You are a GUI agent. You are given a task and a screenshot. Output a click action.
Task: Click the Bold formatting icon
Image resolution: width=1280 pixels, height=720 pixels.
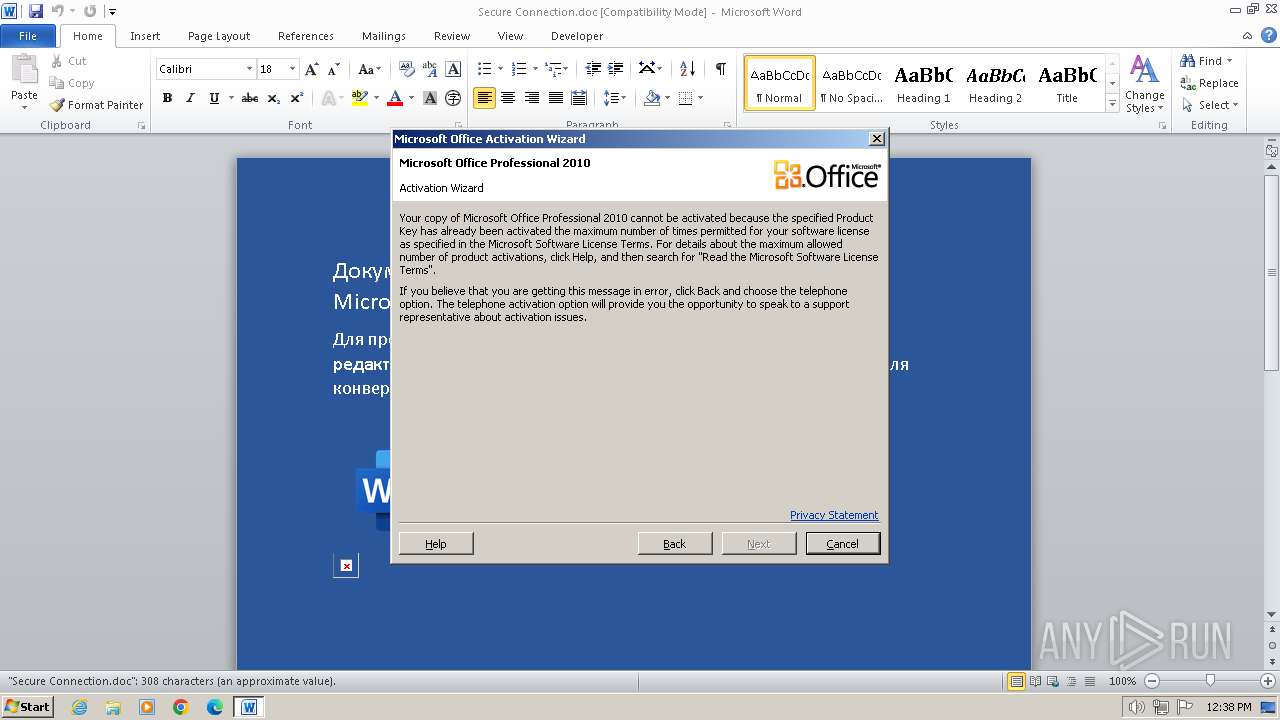coord(167,98)
